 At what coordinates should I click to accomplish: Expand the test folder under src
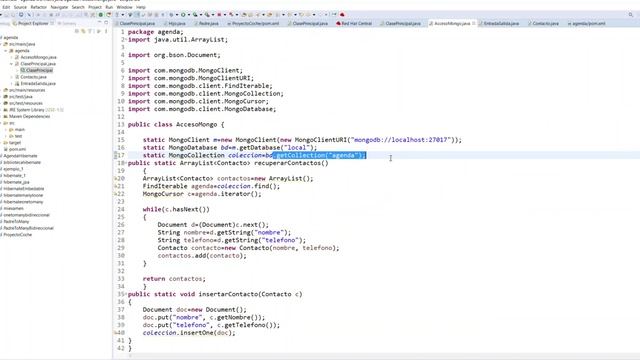click(6, 136)
